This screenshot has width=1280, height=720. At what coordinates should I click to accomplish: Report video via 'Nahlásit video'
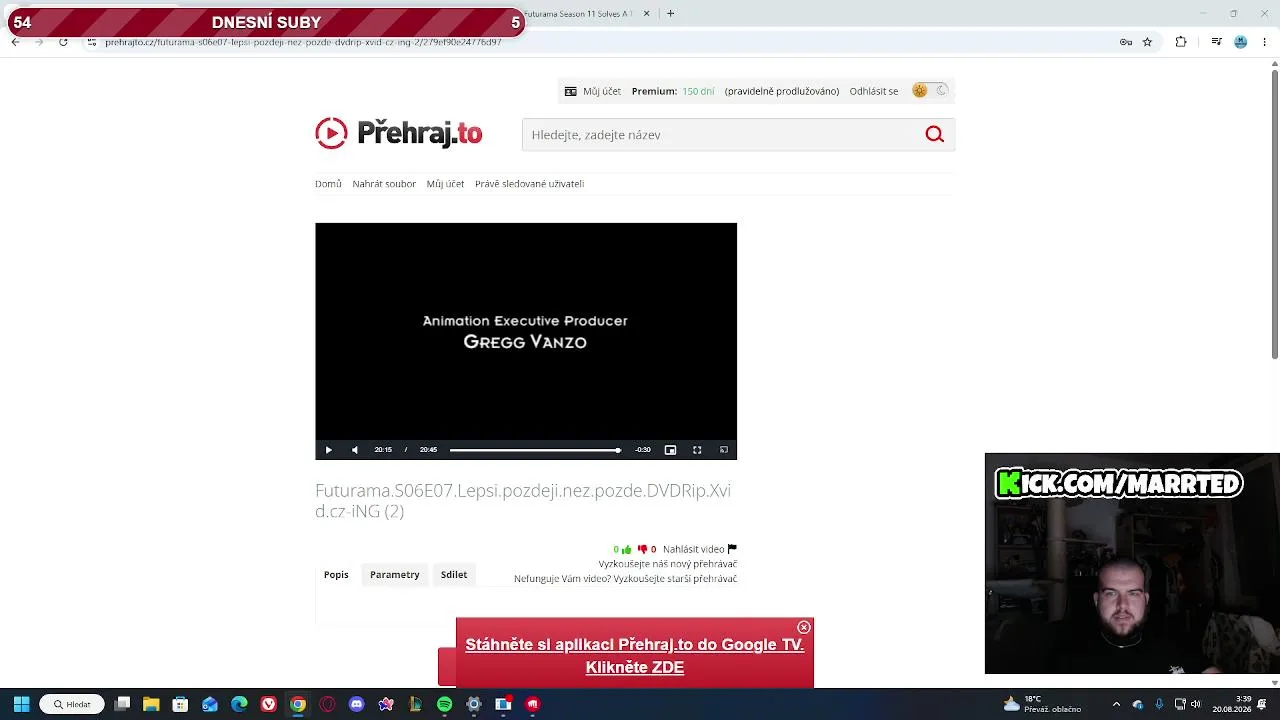[700, 549]
